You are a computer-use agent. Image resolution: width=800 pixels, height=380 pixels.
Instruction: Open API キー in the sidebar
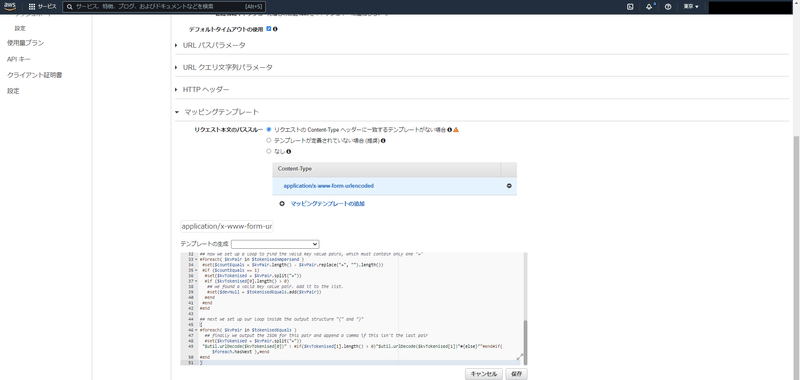click(x=19, y=59)
